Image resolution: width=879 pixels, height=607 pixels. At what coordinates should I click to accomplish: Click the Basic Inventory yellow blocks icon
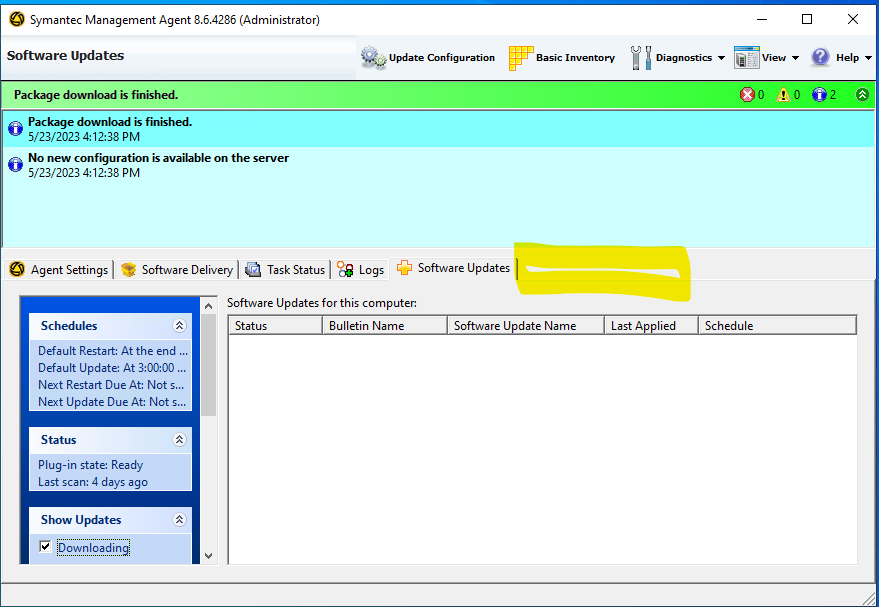pos(520,58)
